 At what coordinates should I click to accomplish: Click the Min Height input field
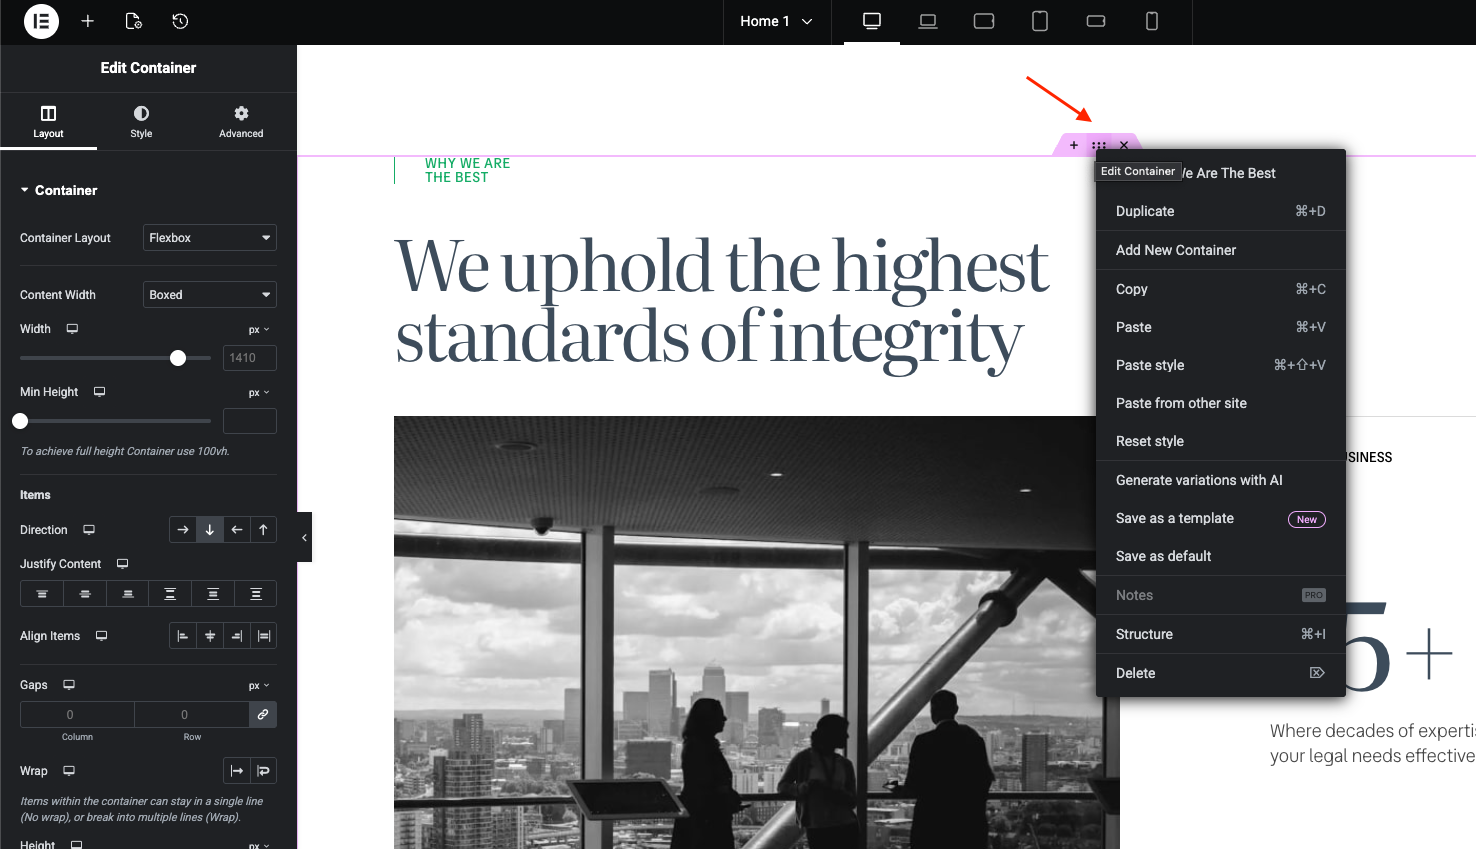pos(250,421)
